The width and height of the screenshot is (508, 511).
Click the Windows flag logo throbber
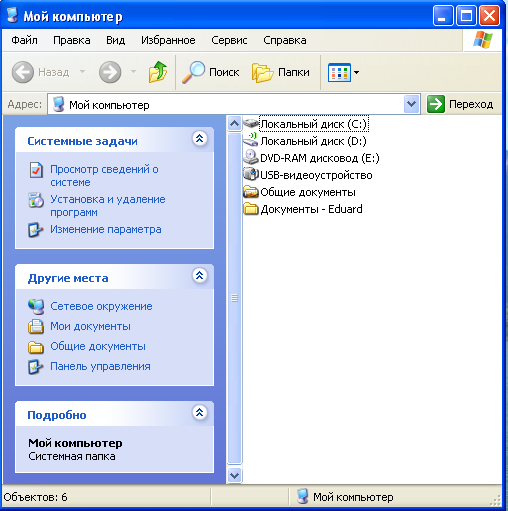tap(483, 40)
